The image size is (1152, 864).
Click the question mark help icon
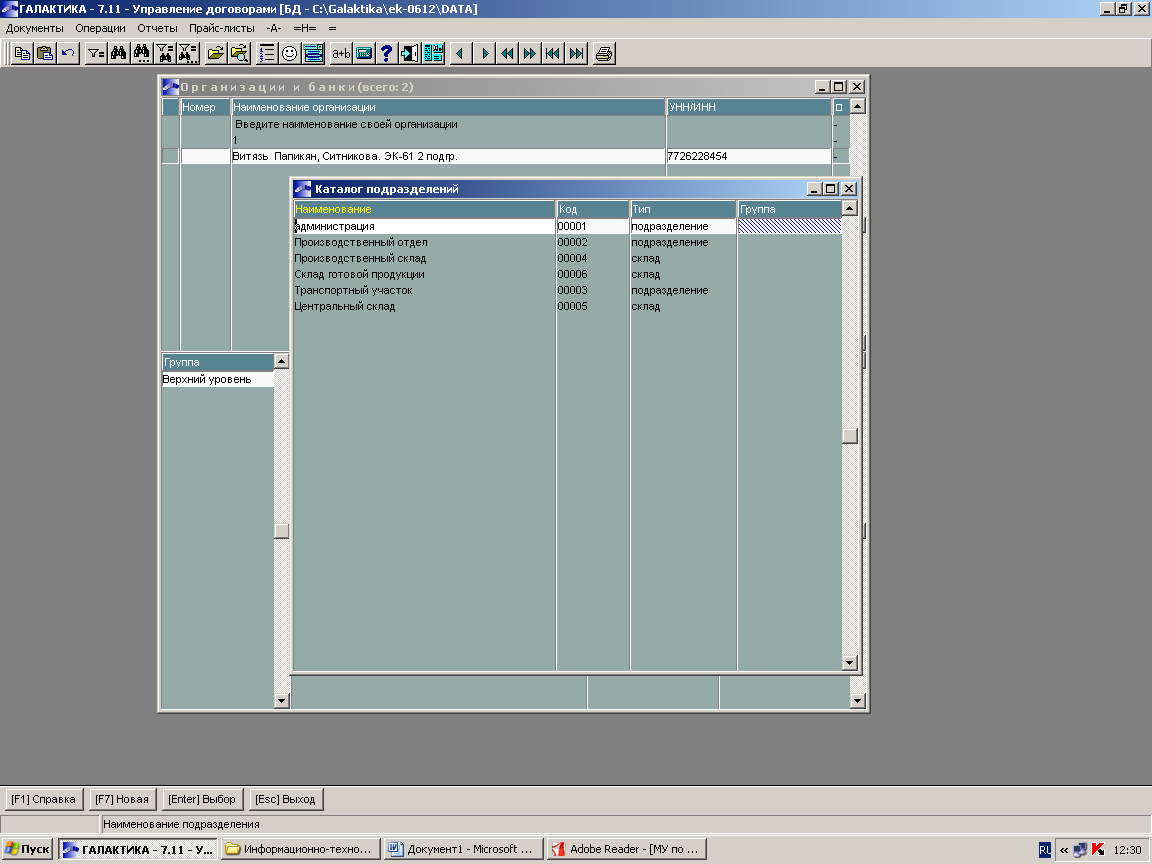(387, 53)
